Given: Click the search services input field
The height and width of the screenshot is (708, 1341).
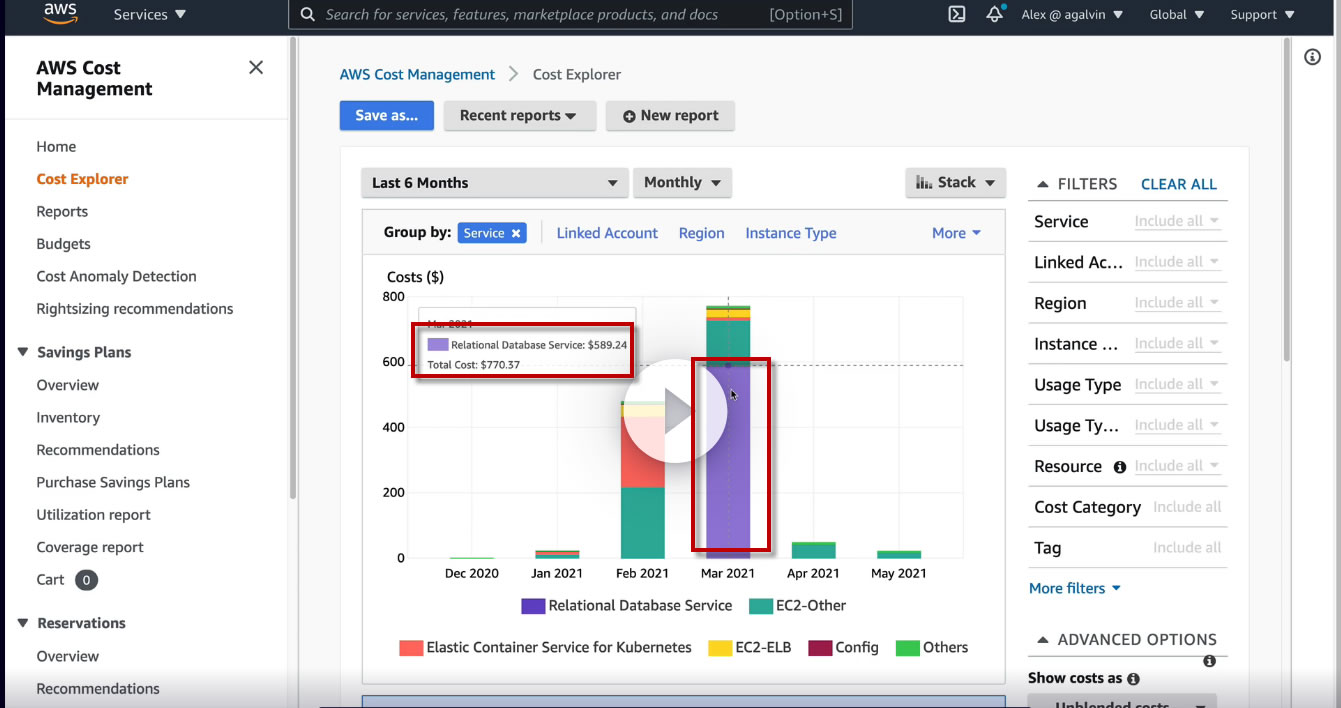Looking at the screenshot, I should [x=540, y=15].
